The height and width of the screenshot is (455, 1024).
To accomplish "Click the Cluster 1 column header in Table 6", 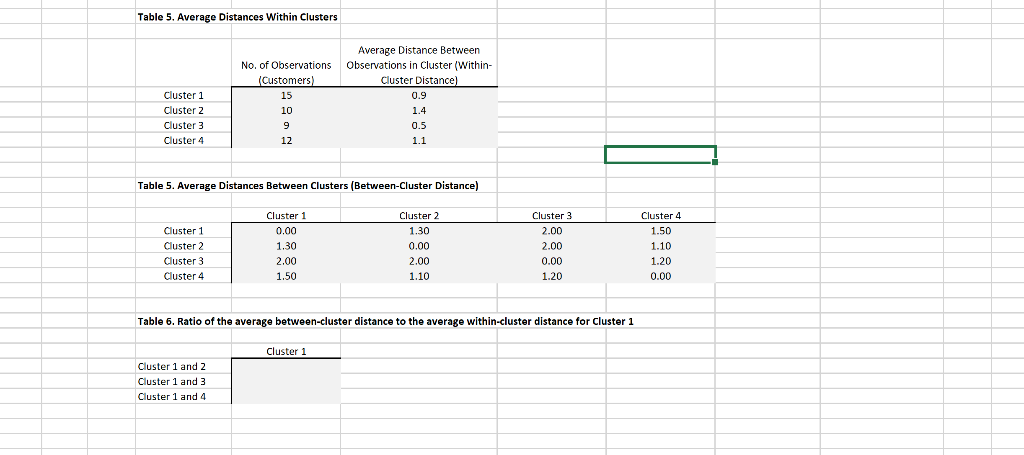I will point(286,351).
